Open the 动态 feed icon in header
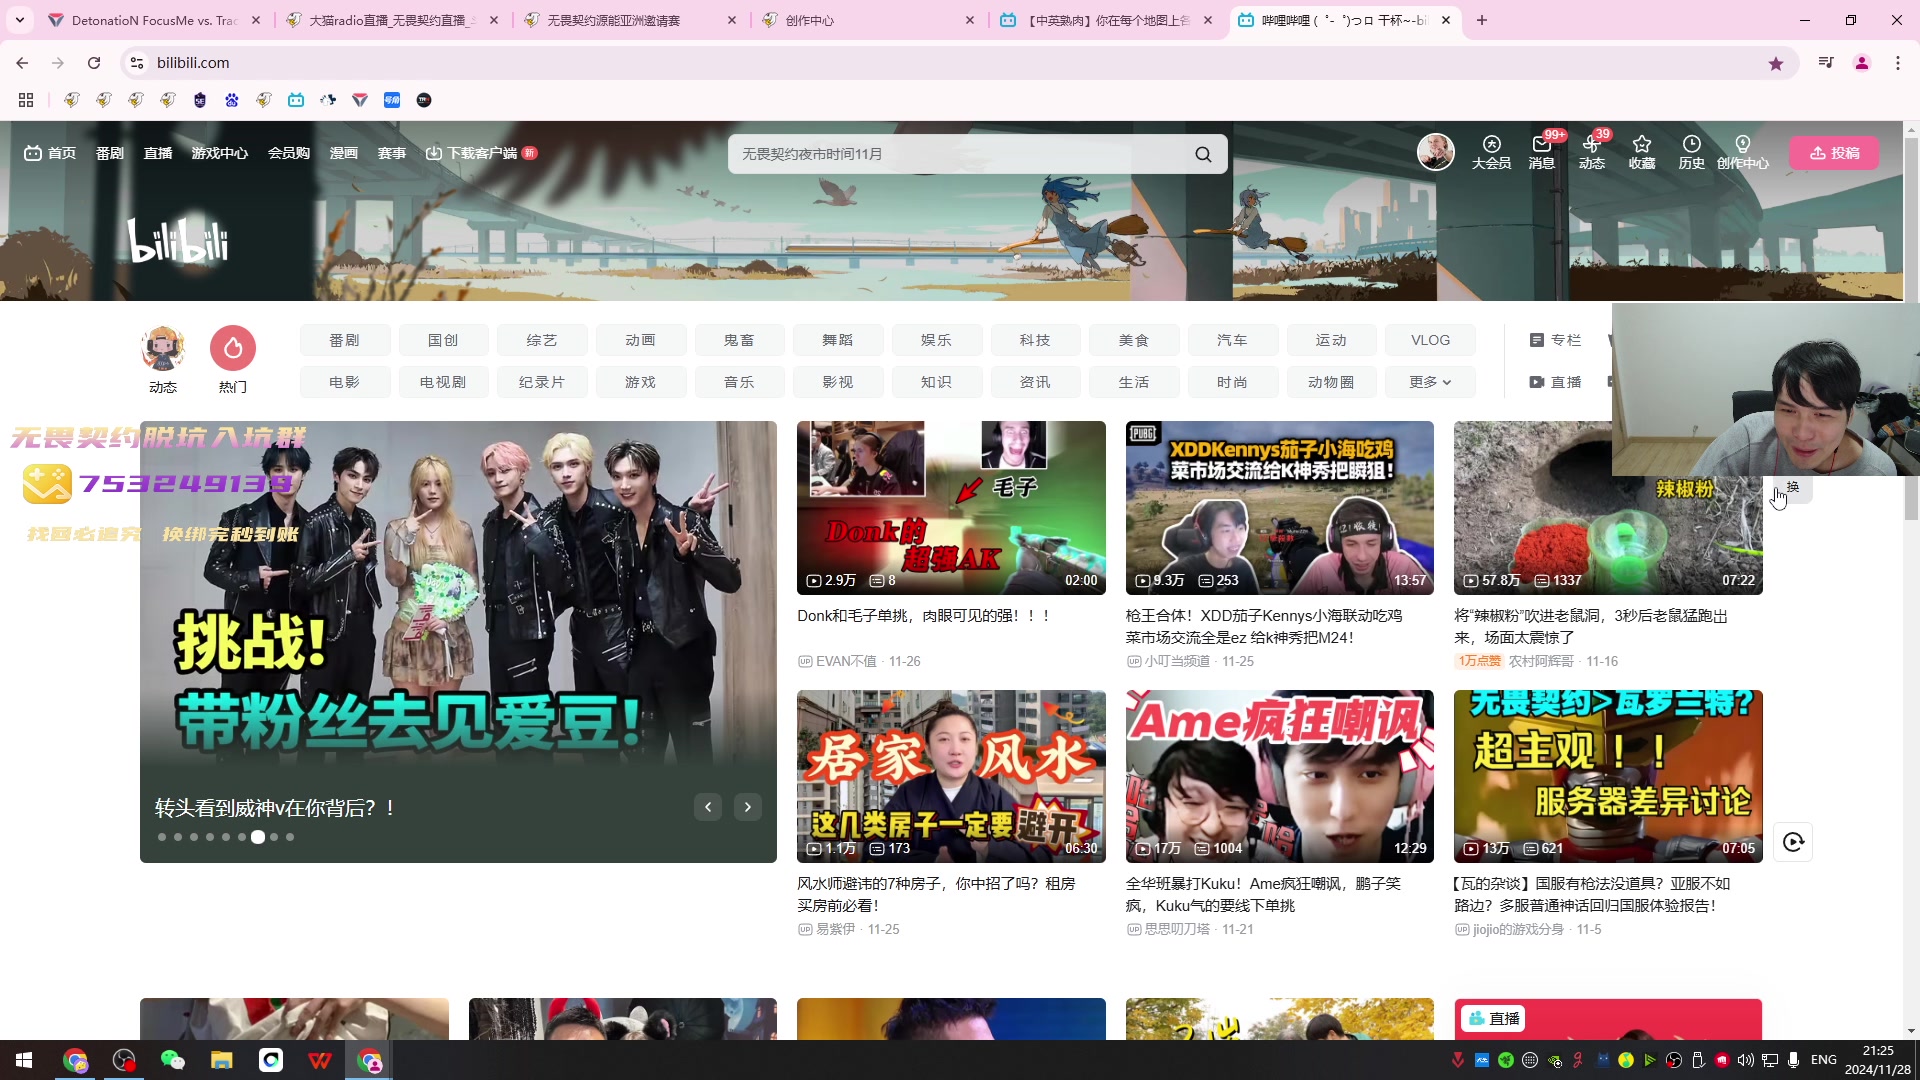This screenshot has height=1080, width=1920. 1591,152
